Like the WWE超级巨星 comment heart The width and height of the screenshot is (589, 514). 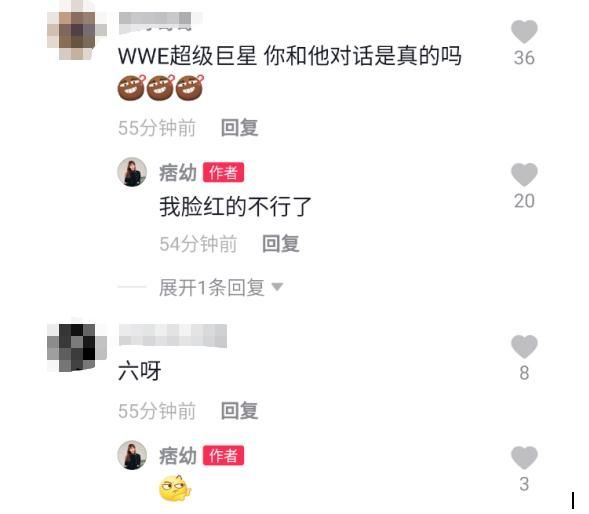coord(524,32)
